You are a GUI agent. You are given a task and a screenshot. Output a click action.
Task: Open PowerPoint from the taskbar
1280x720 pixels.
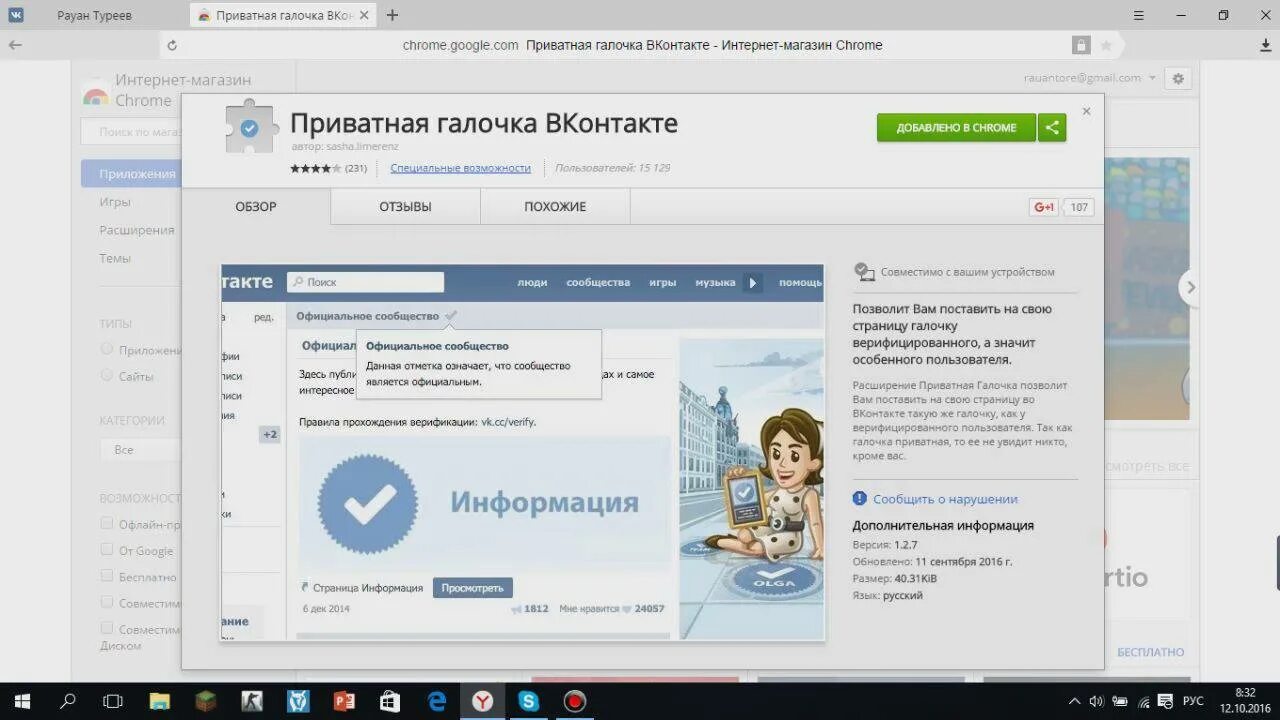pyautogui.click(x=344, y=701)
